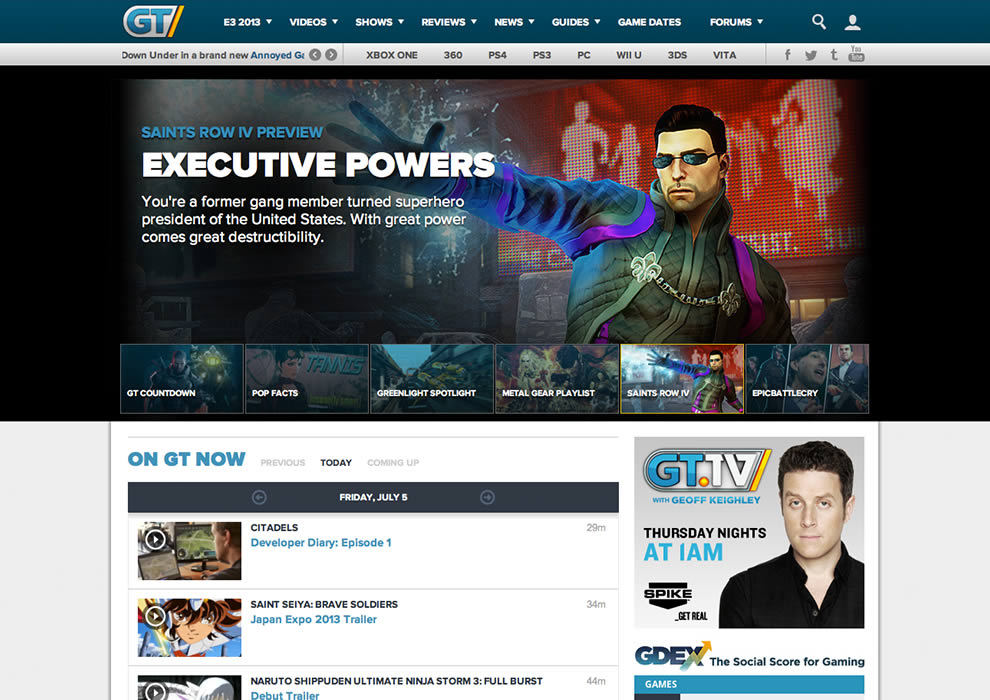990x700 pixels.
Task: Open the Tumblr icon
Action: [834, 54]
